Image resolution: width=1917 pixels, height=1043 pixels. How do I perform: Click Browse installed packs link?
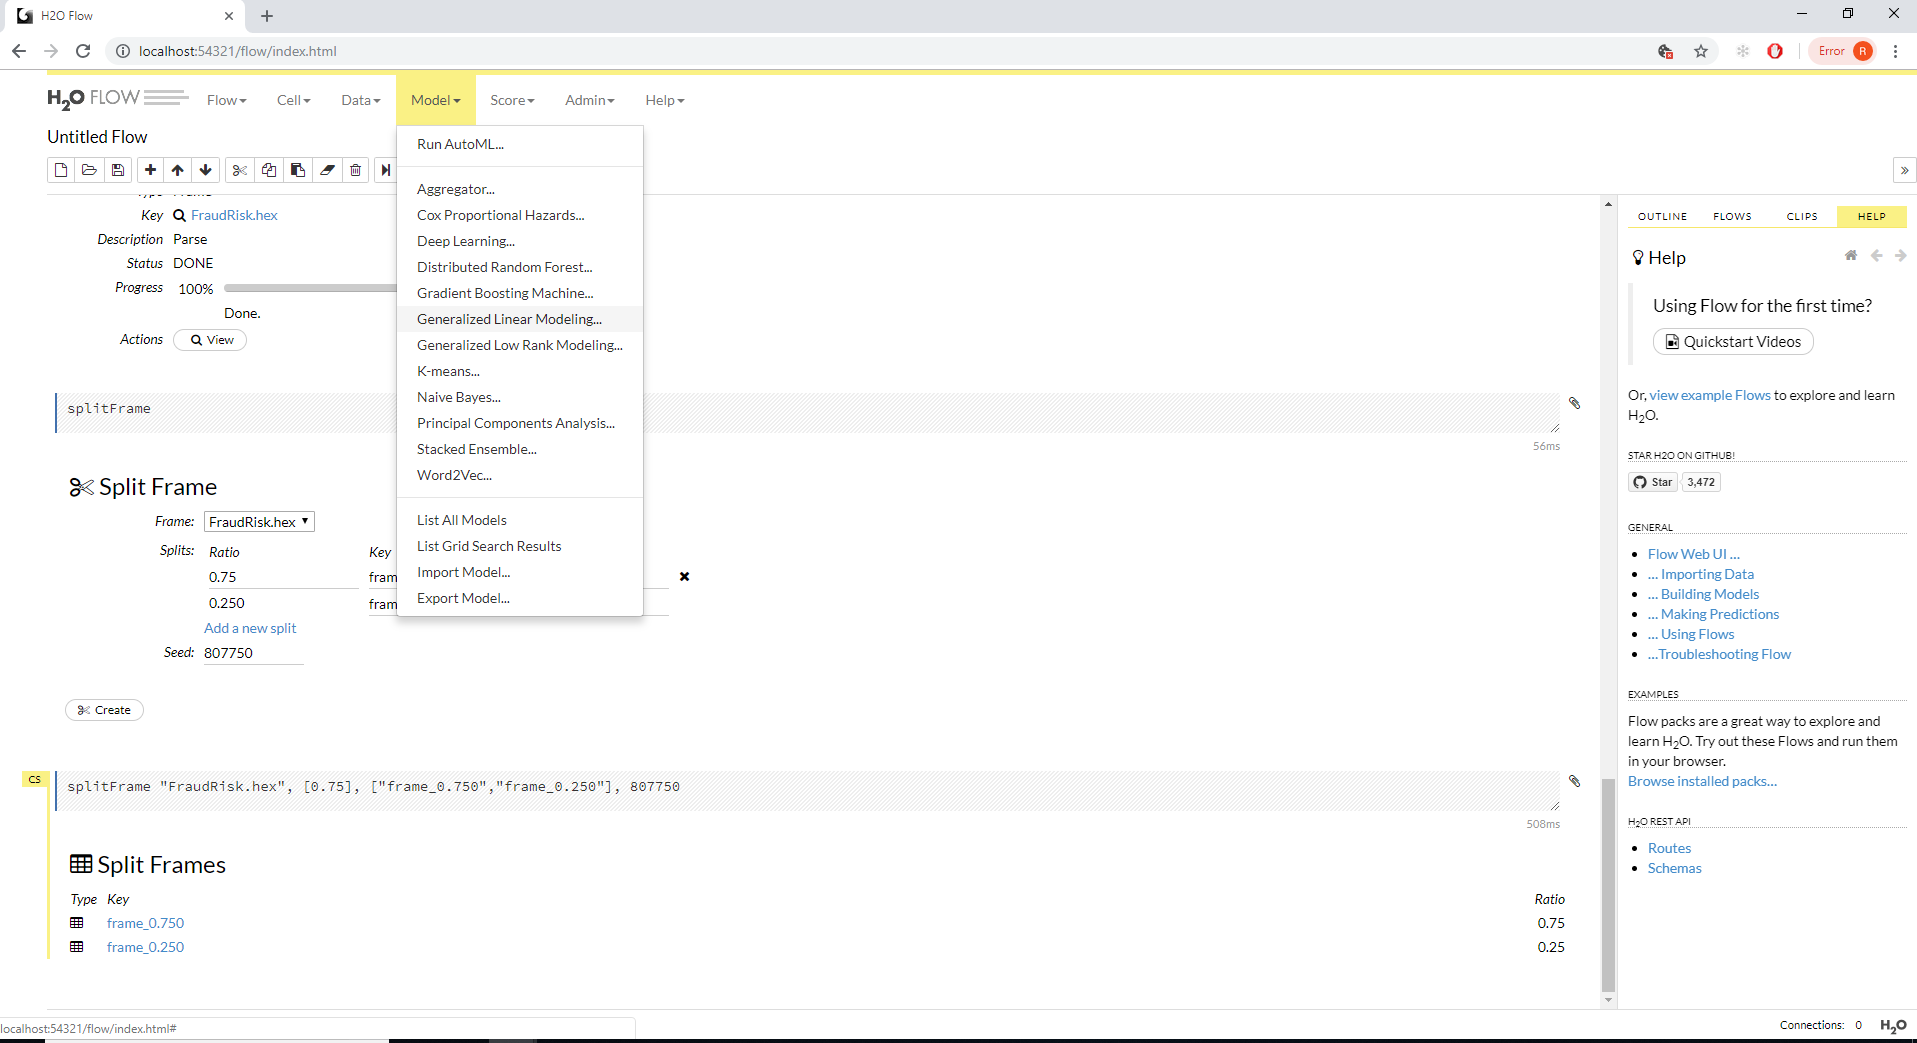pos(1702,781)
